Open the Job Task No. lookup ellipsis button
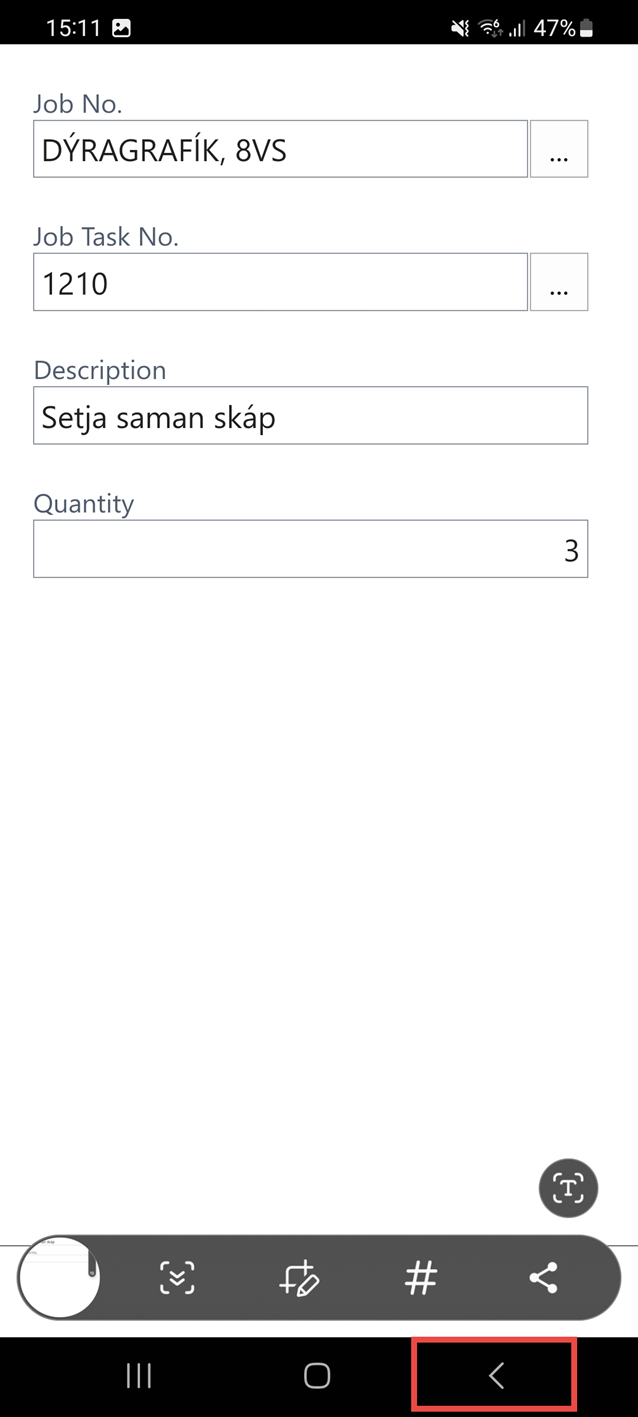 (559, 283)
